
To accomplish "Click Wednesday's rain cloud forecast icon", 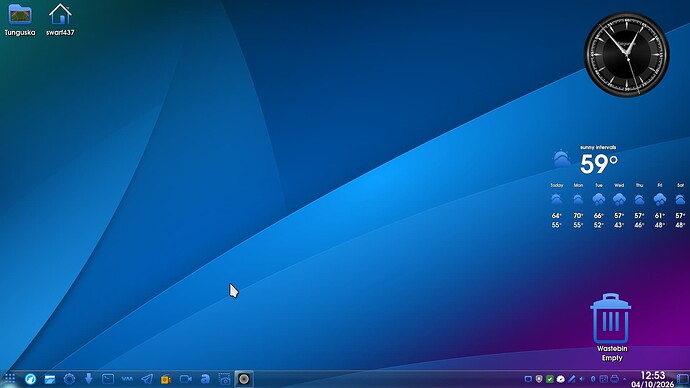I will click(619, 199).
